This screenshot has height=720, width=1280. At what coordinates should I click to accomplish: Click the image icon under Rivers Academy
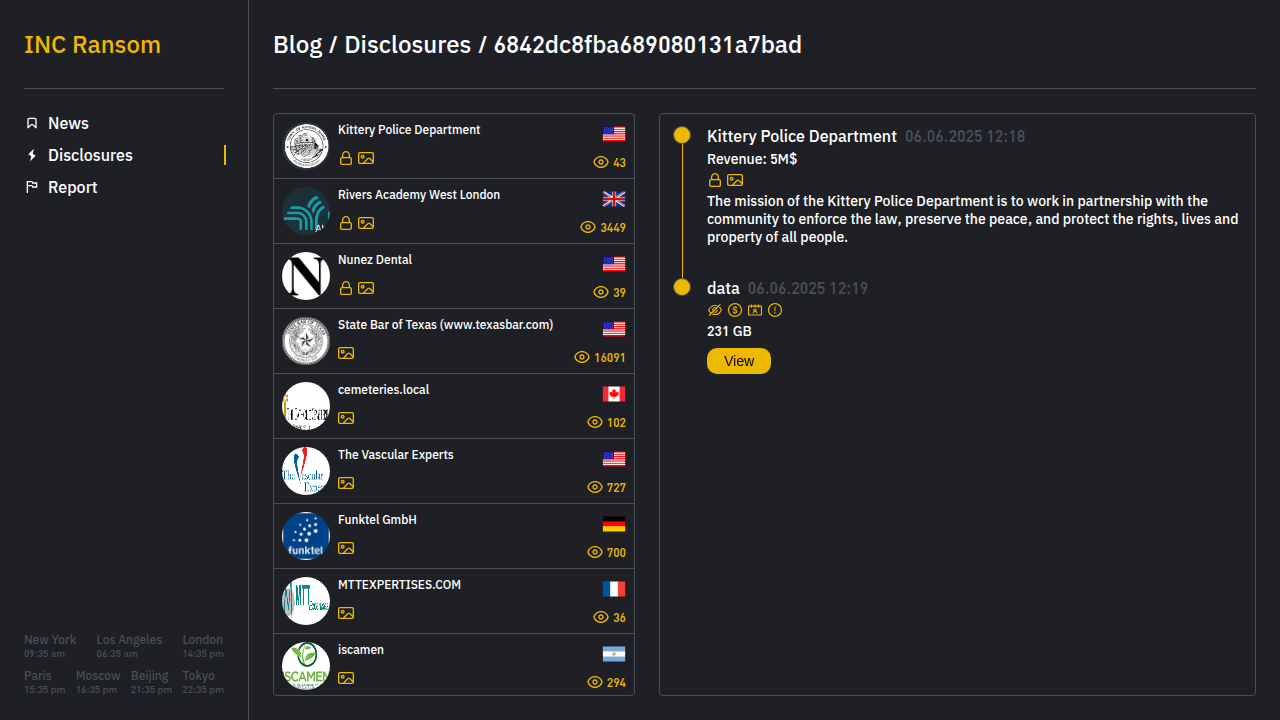point(366,223)
